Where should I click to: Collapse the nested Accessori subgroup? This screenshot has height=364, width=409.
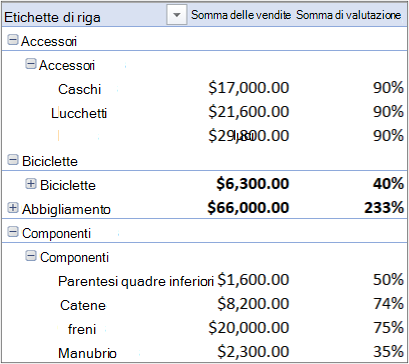[x=31, y=64]
